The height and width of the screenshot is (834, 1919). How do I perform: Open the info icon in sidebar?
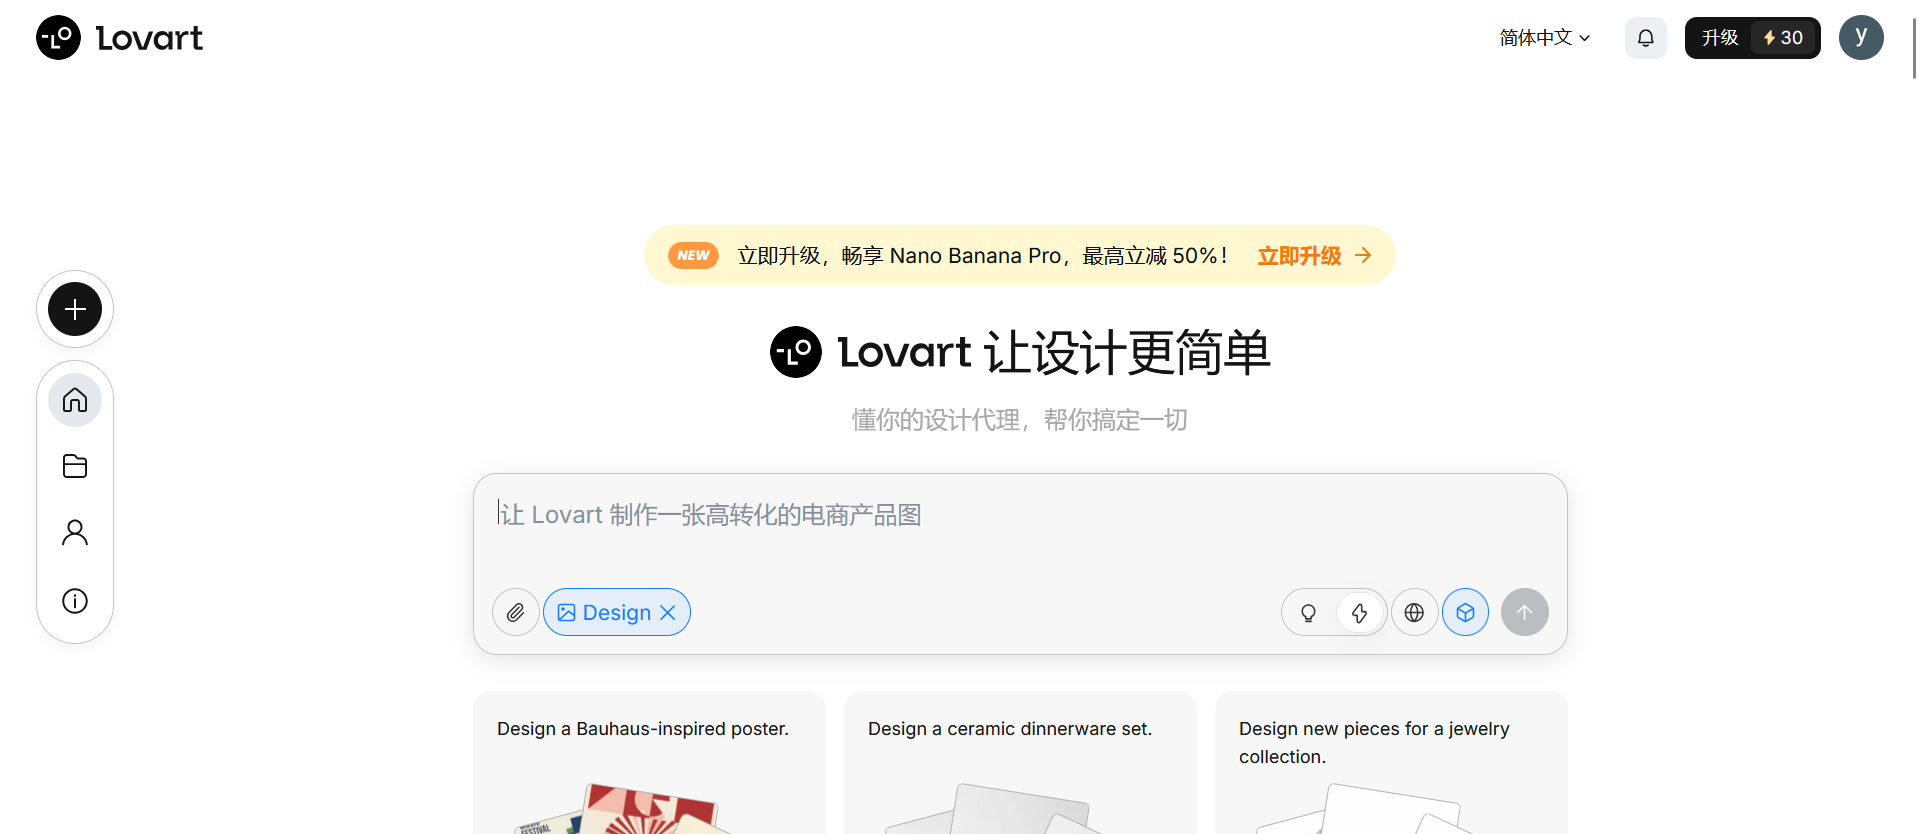click(75, 601)
